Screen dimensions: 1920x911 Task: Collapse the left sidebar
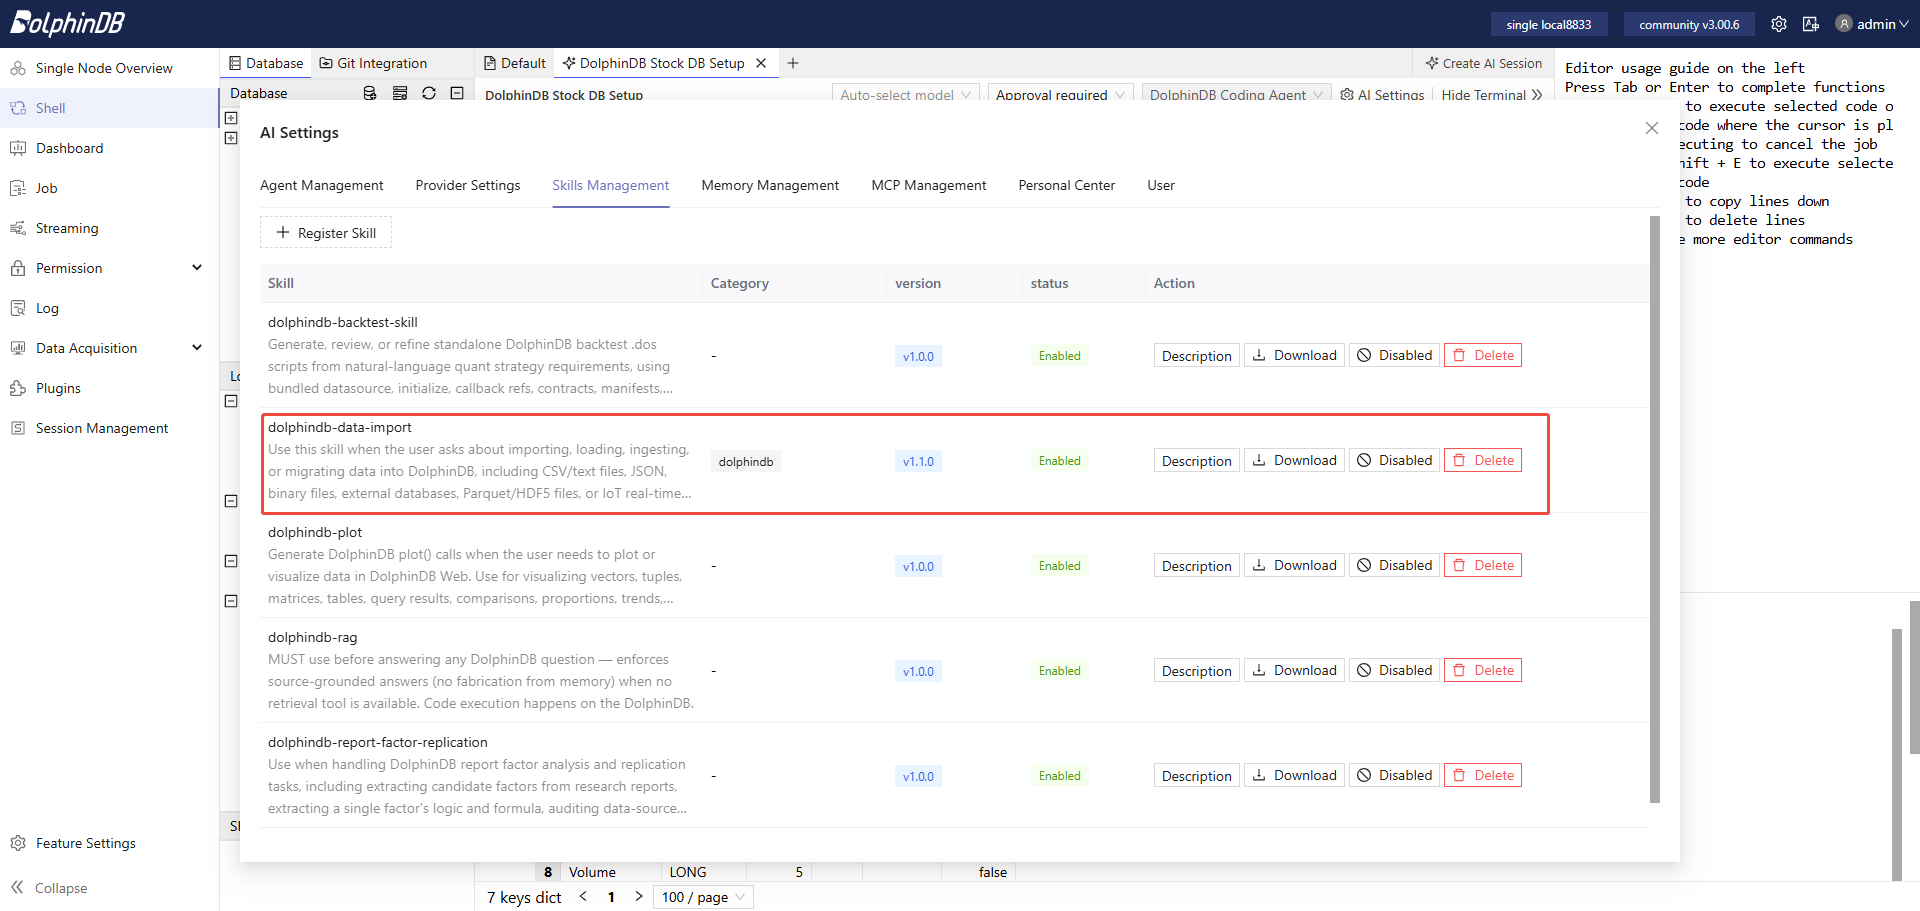50,888
